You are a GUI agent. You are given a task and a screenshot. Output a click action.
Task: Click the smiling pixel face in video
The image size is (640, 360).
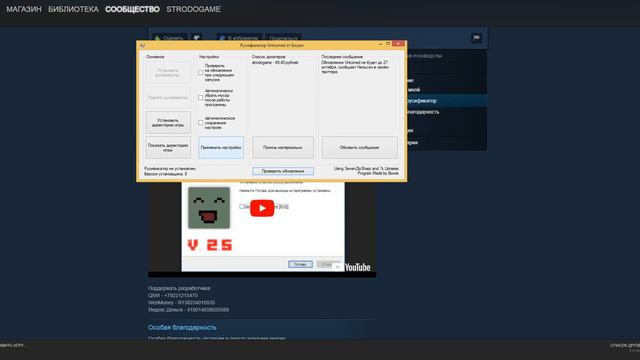point(209,208)
